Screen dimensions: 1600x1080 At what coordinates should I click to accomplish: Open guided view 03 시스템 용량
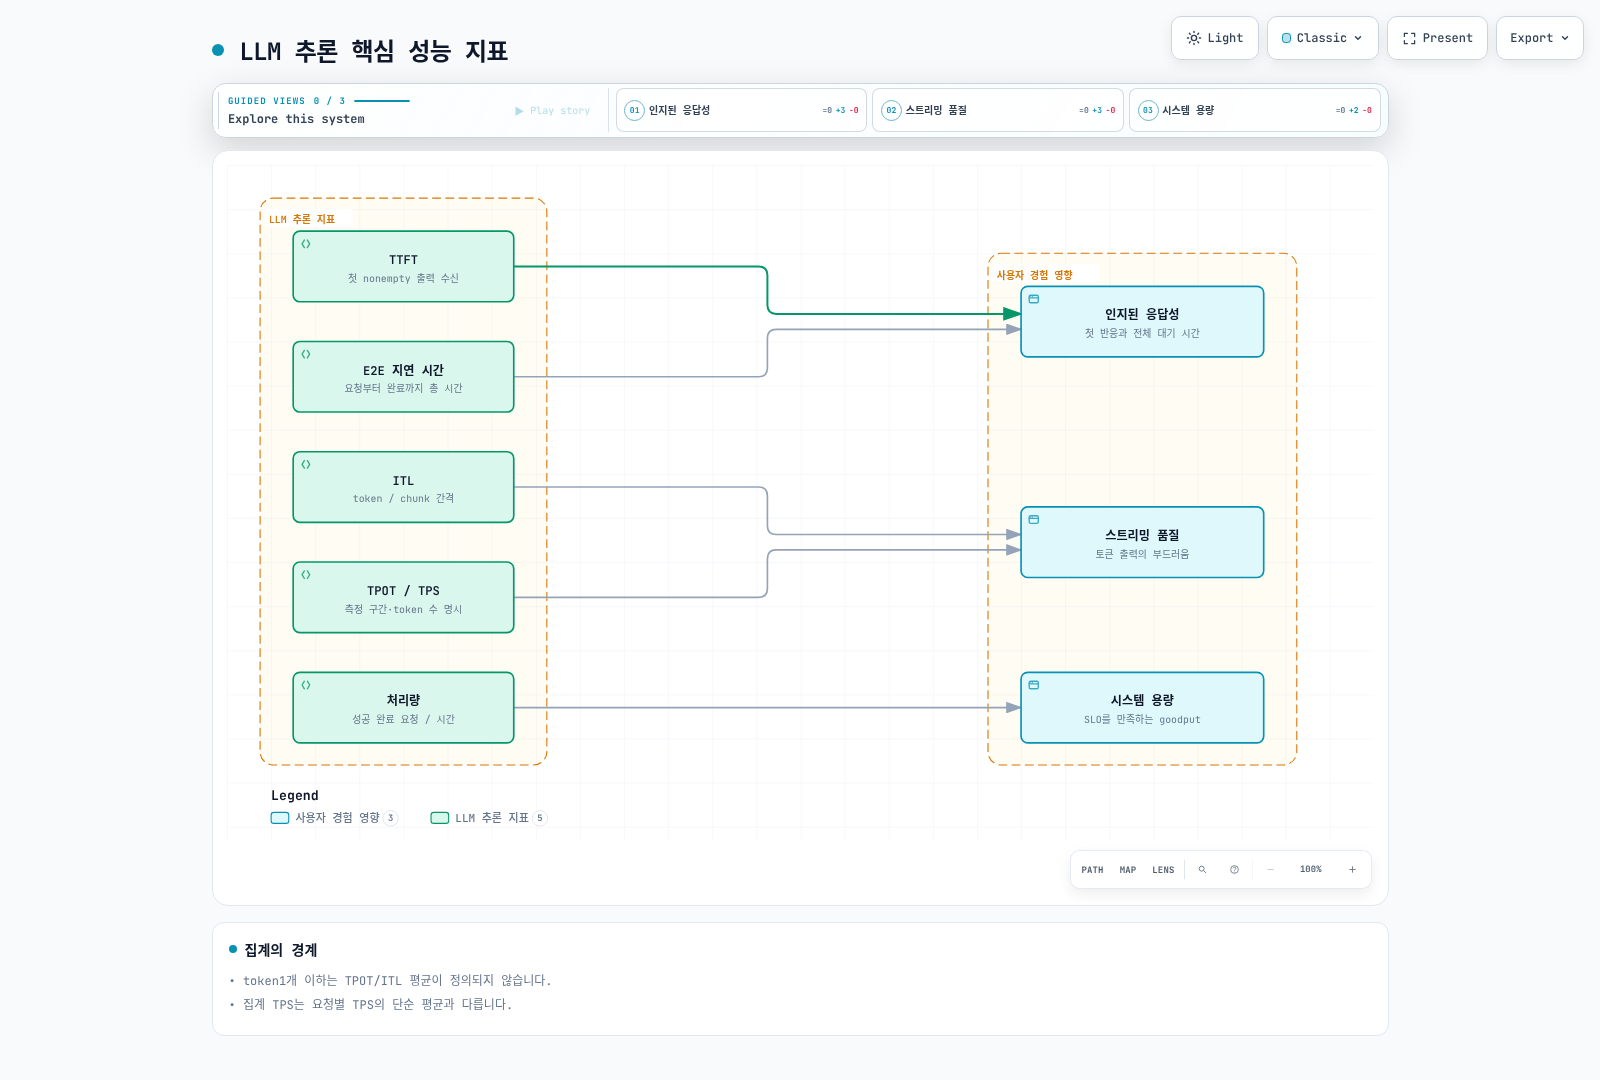[1254, 110]
